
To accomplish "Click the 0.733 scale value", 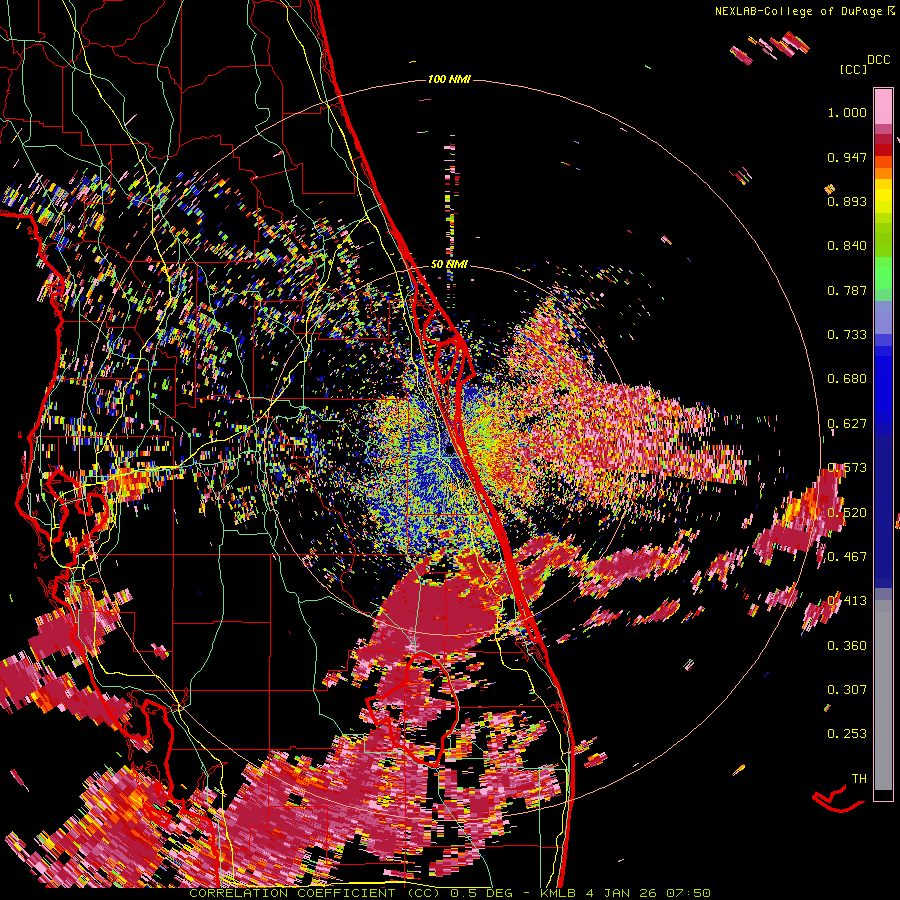I will [x=847, y=335].
